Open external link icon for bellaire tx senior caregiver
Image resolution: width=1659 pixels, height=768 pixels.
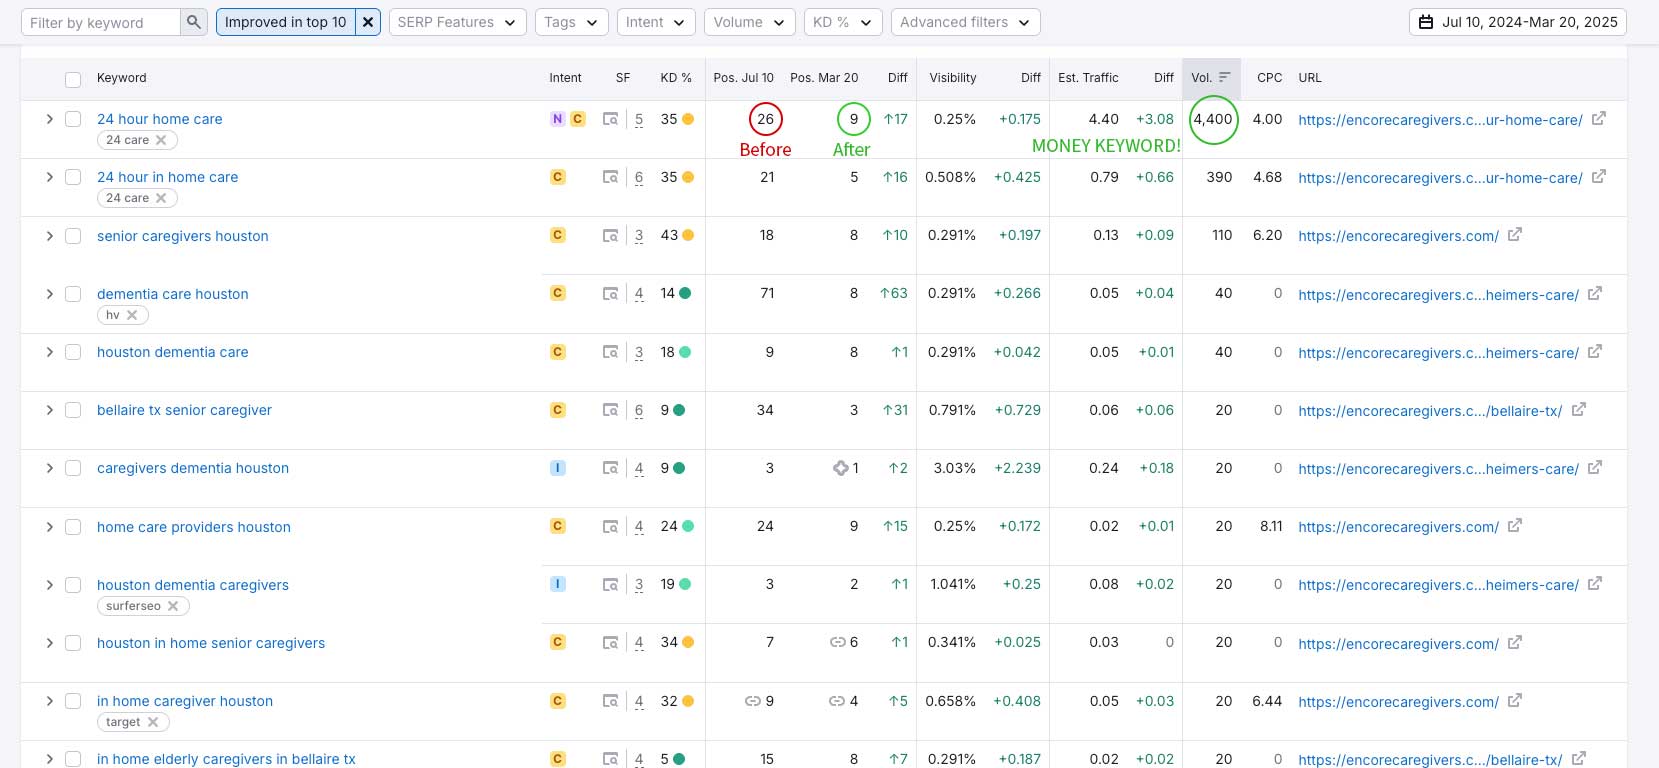[x=1579, y=409]
